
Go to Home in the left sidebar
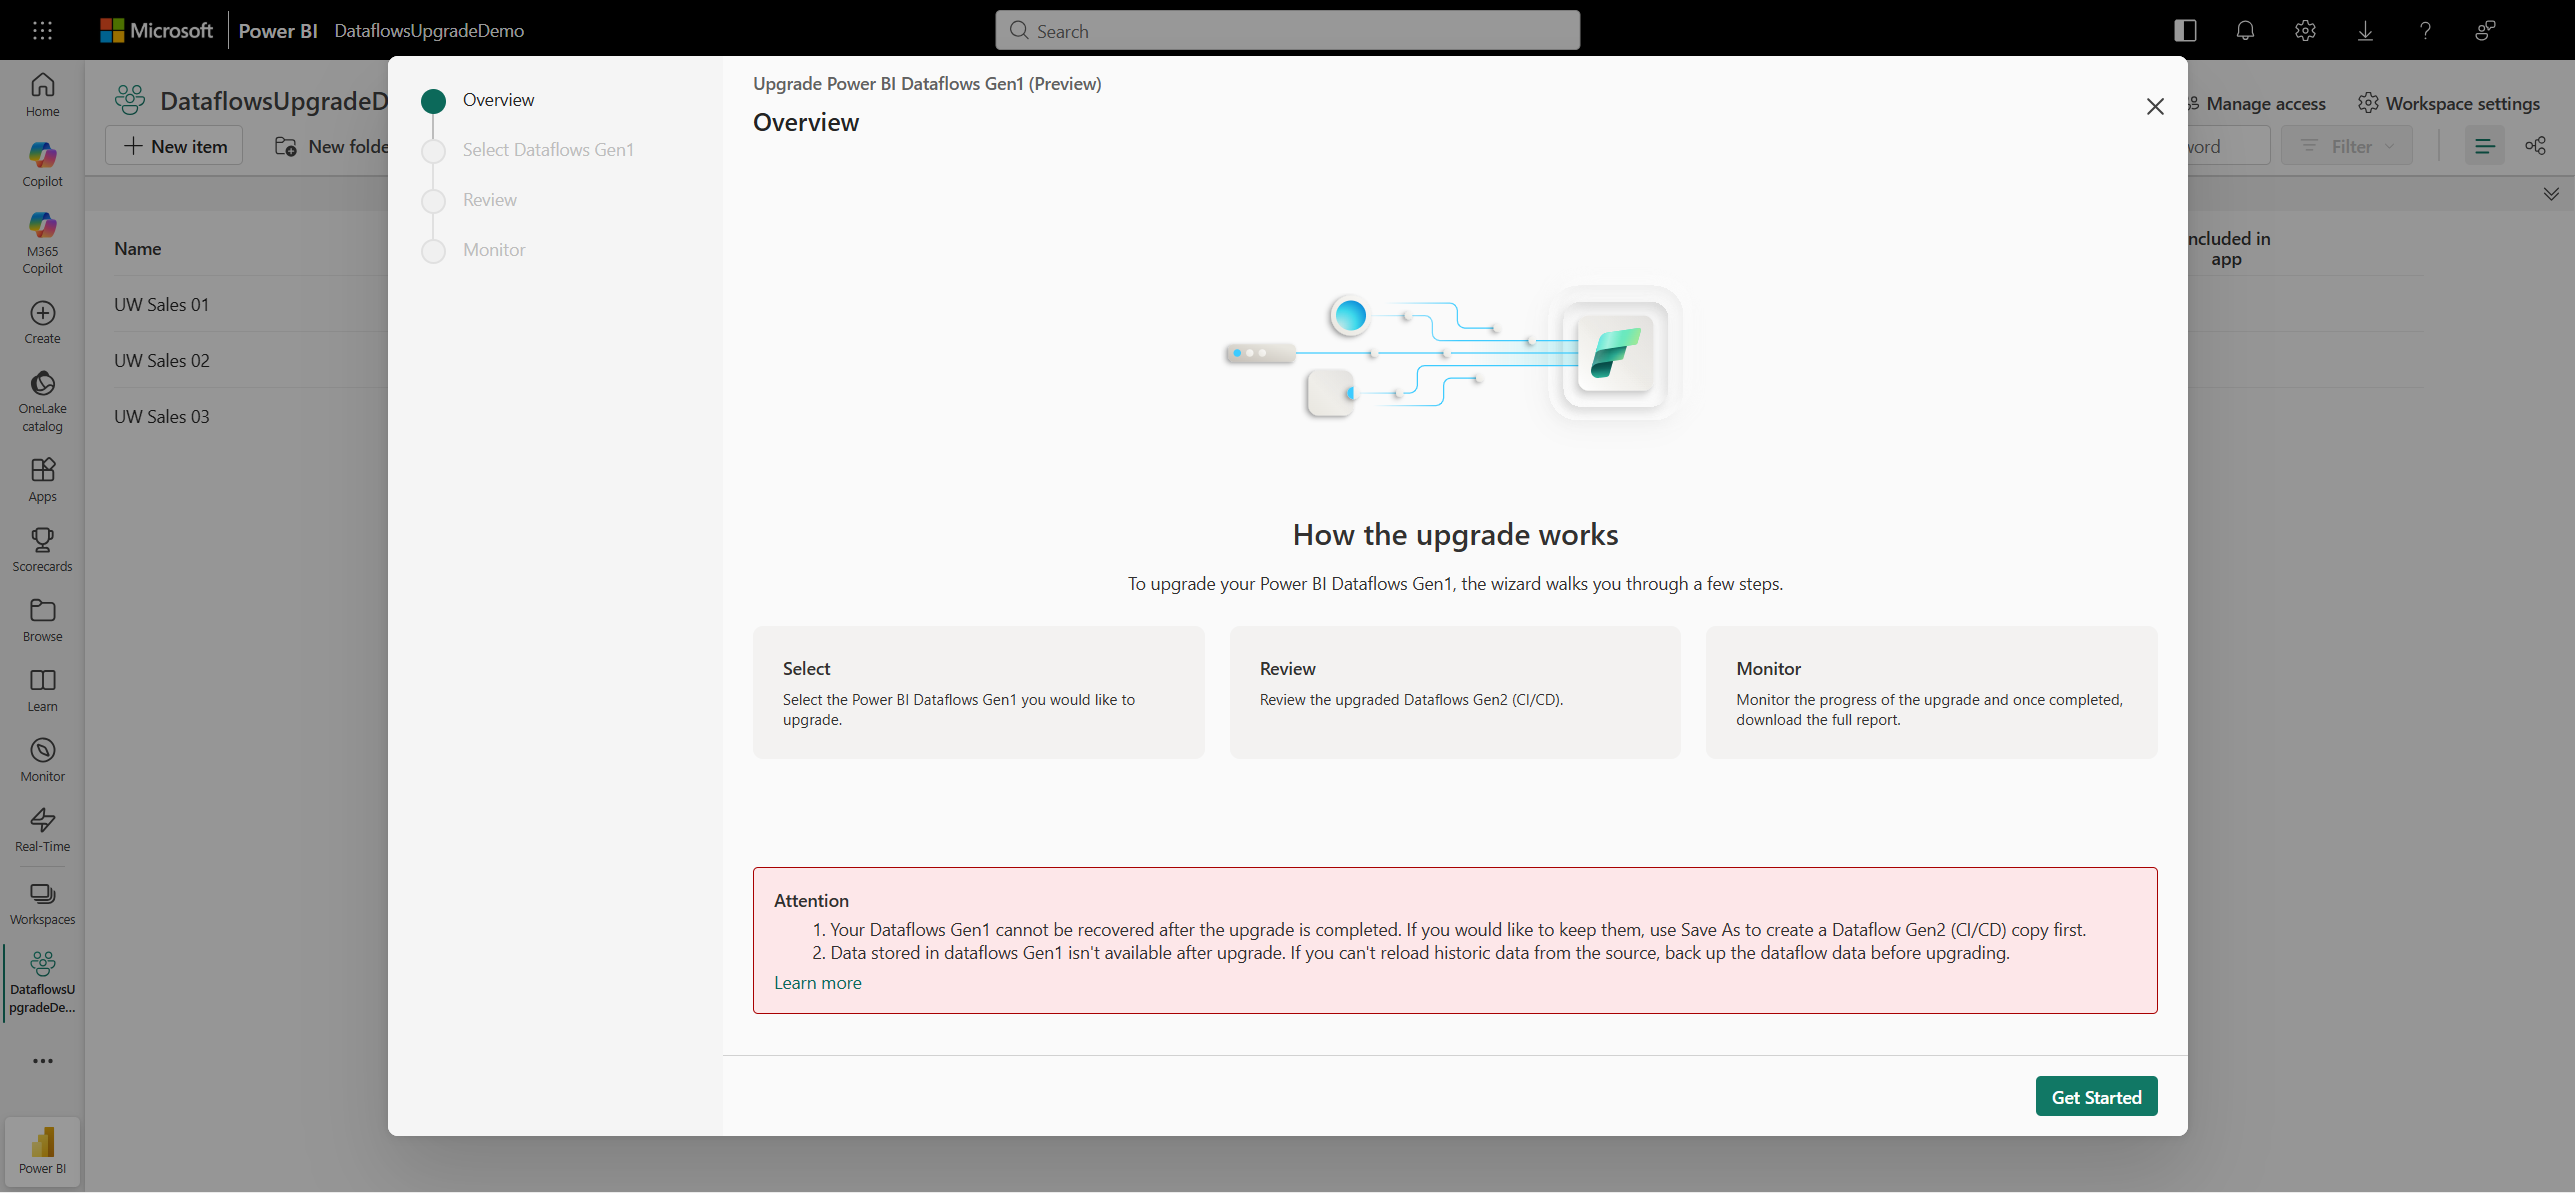pos(42,95)
